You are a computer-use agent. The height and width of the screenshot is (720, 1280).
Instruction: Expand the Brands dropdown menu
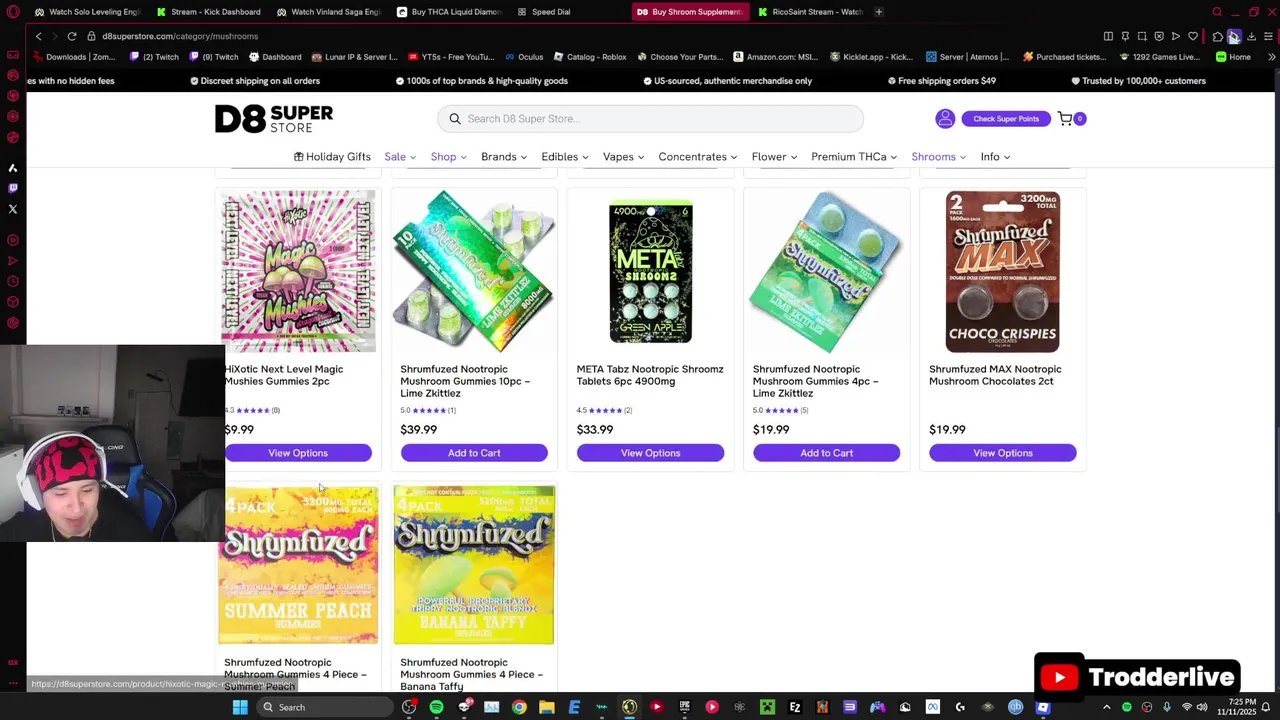click(504, 157)
